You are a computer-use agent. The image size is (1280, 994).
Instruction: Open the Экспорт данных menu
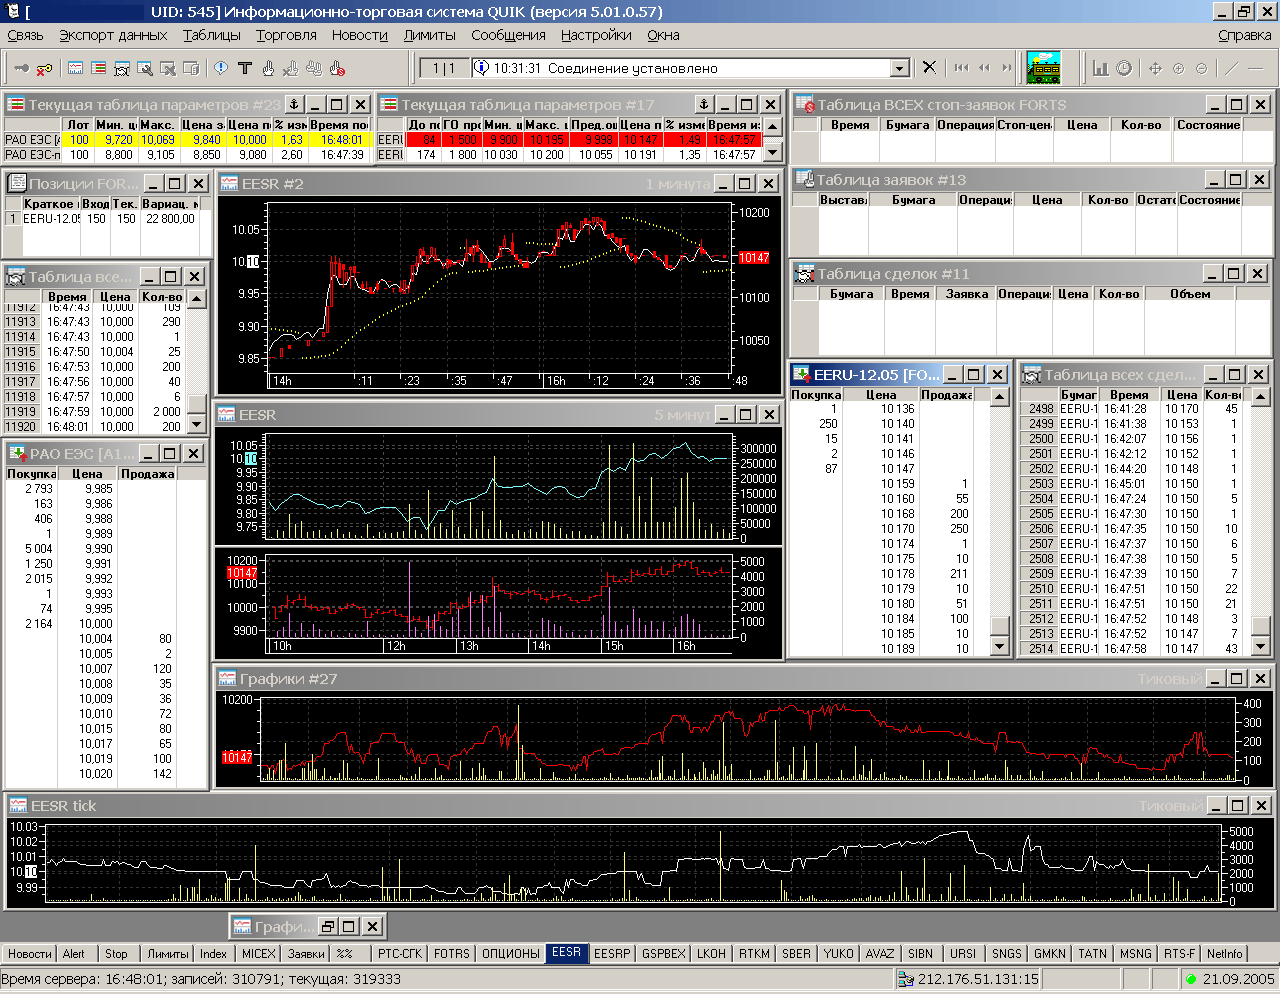pyautogui.click(x=113, y=35)
